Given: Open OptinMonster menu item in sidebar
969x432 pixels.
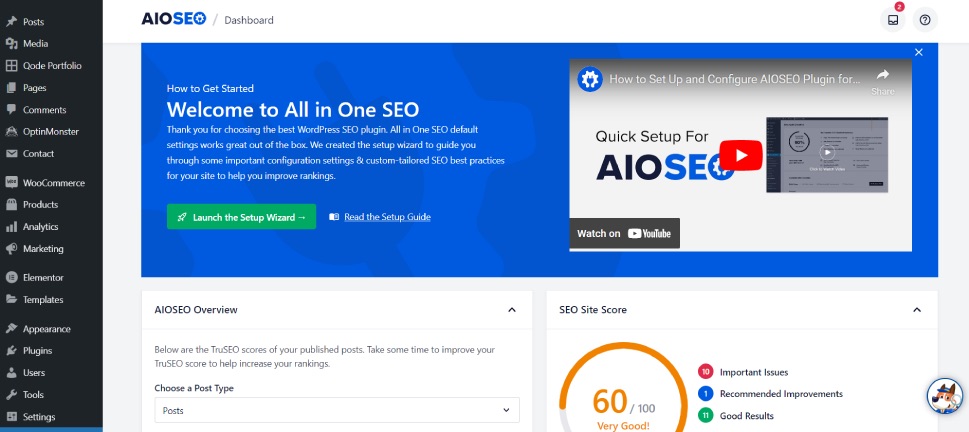Looking at the screenshot, I should coord(51,132).
